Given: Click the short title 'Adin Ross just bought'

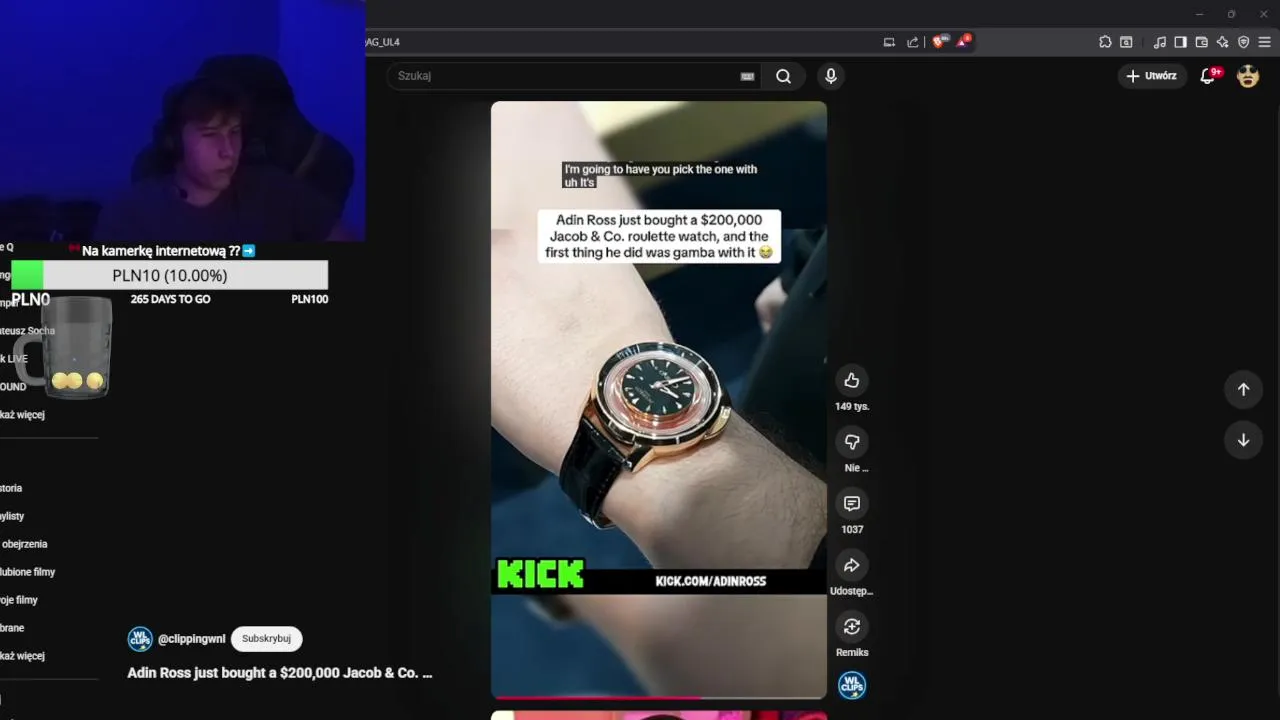Looking at the screenshot, I should 279,673.
